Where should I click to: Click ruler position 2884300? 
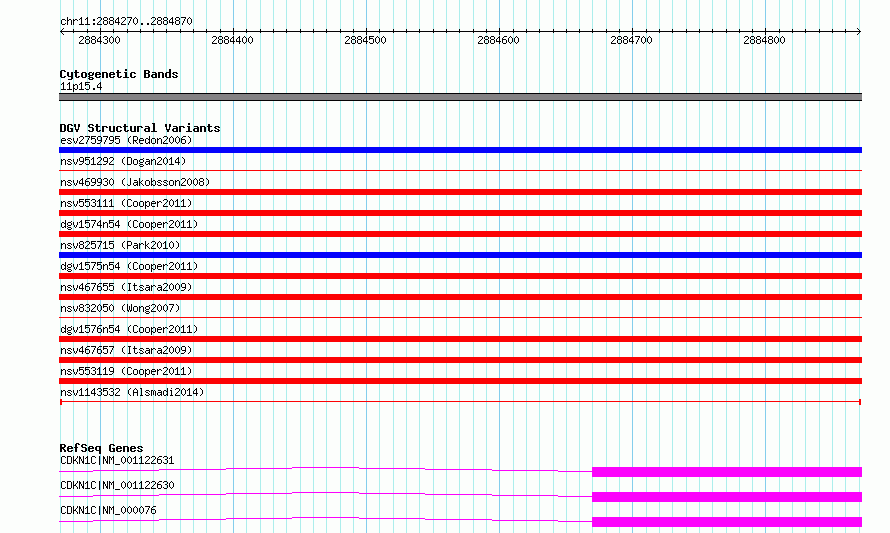(x=99, y=40)
